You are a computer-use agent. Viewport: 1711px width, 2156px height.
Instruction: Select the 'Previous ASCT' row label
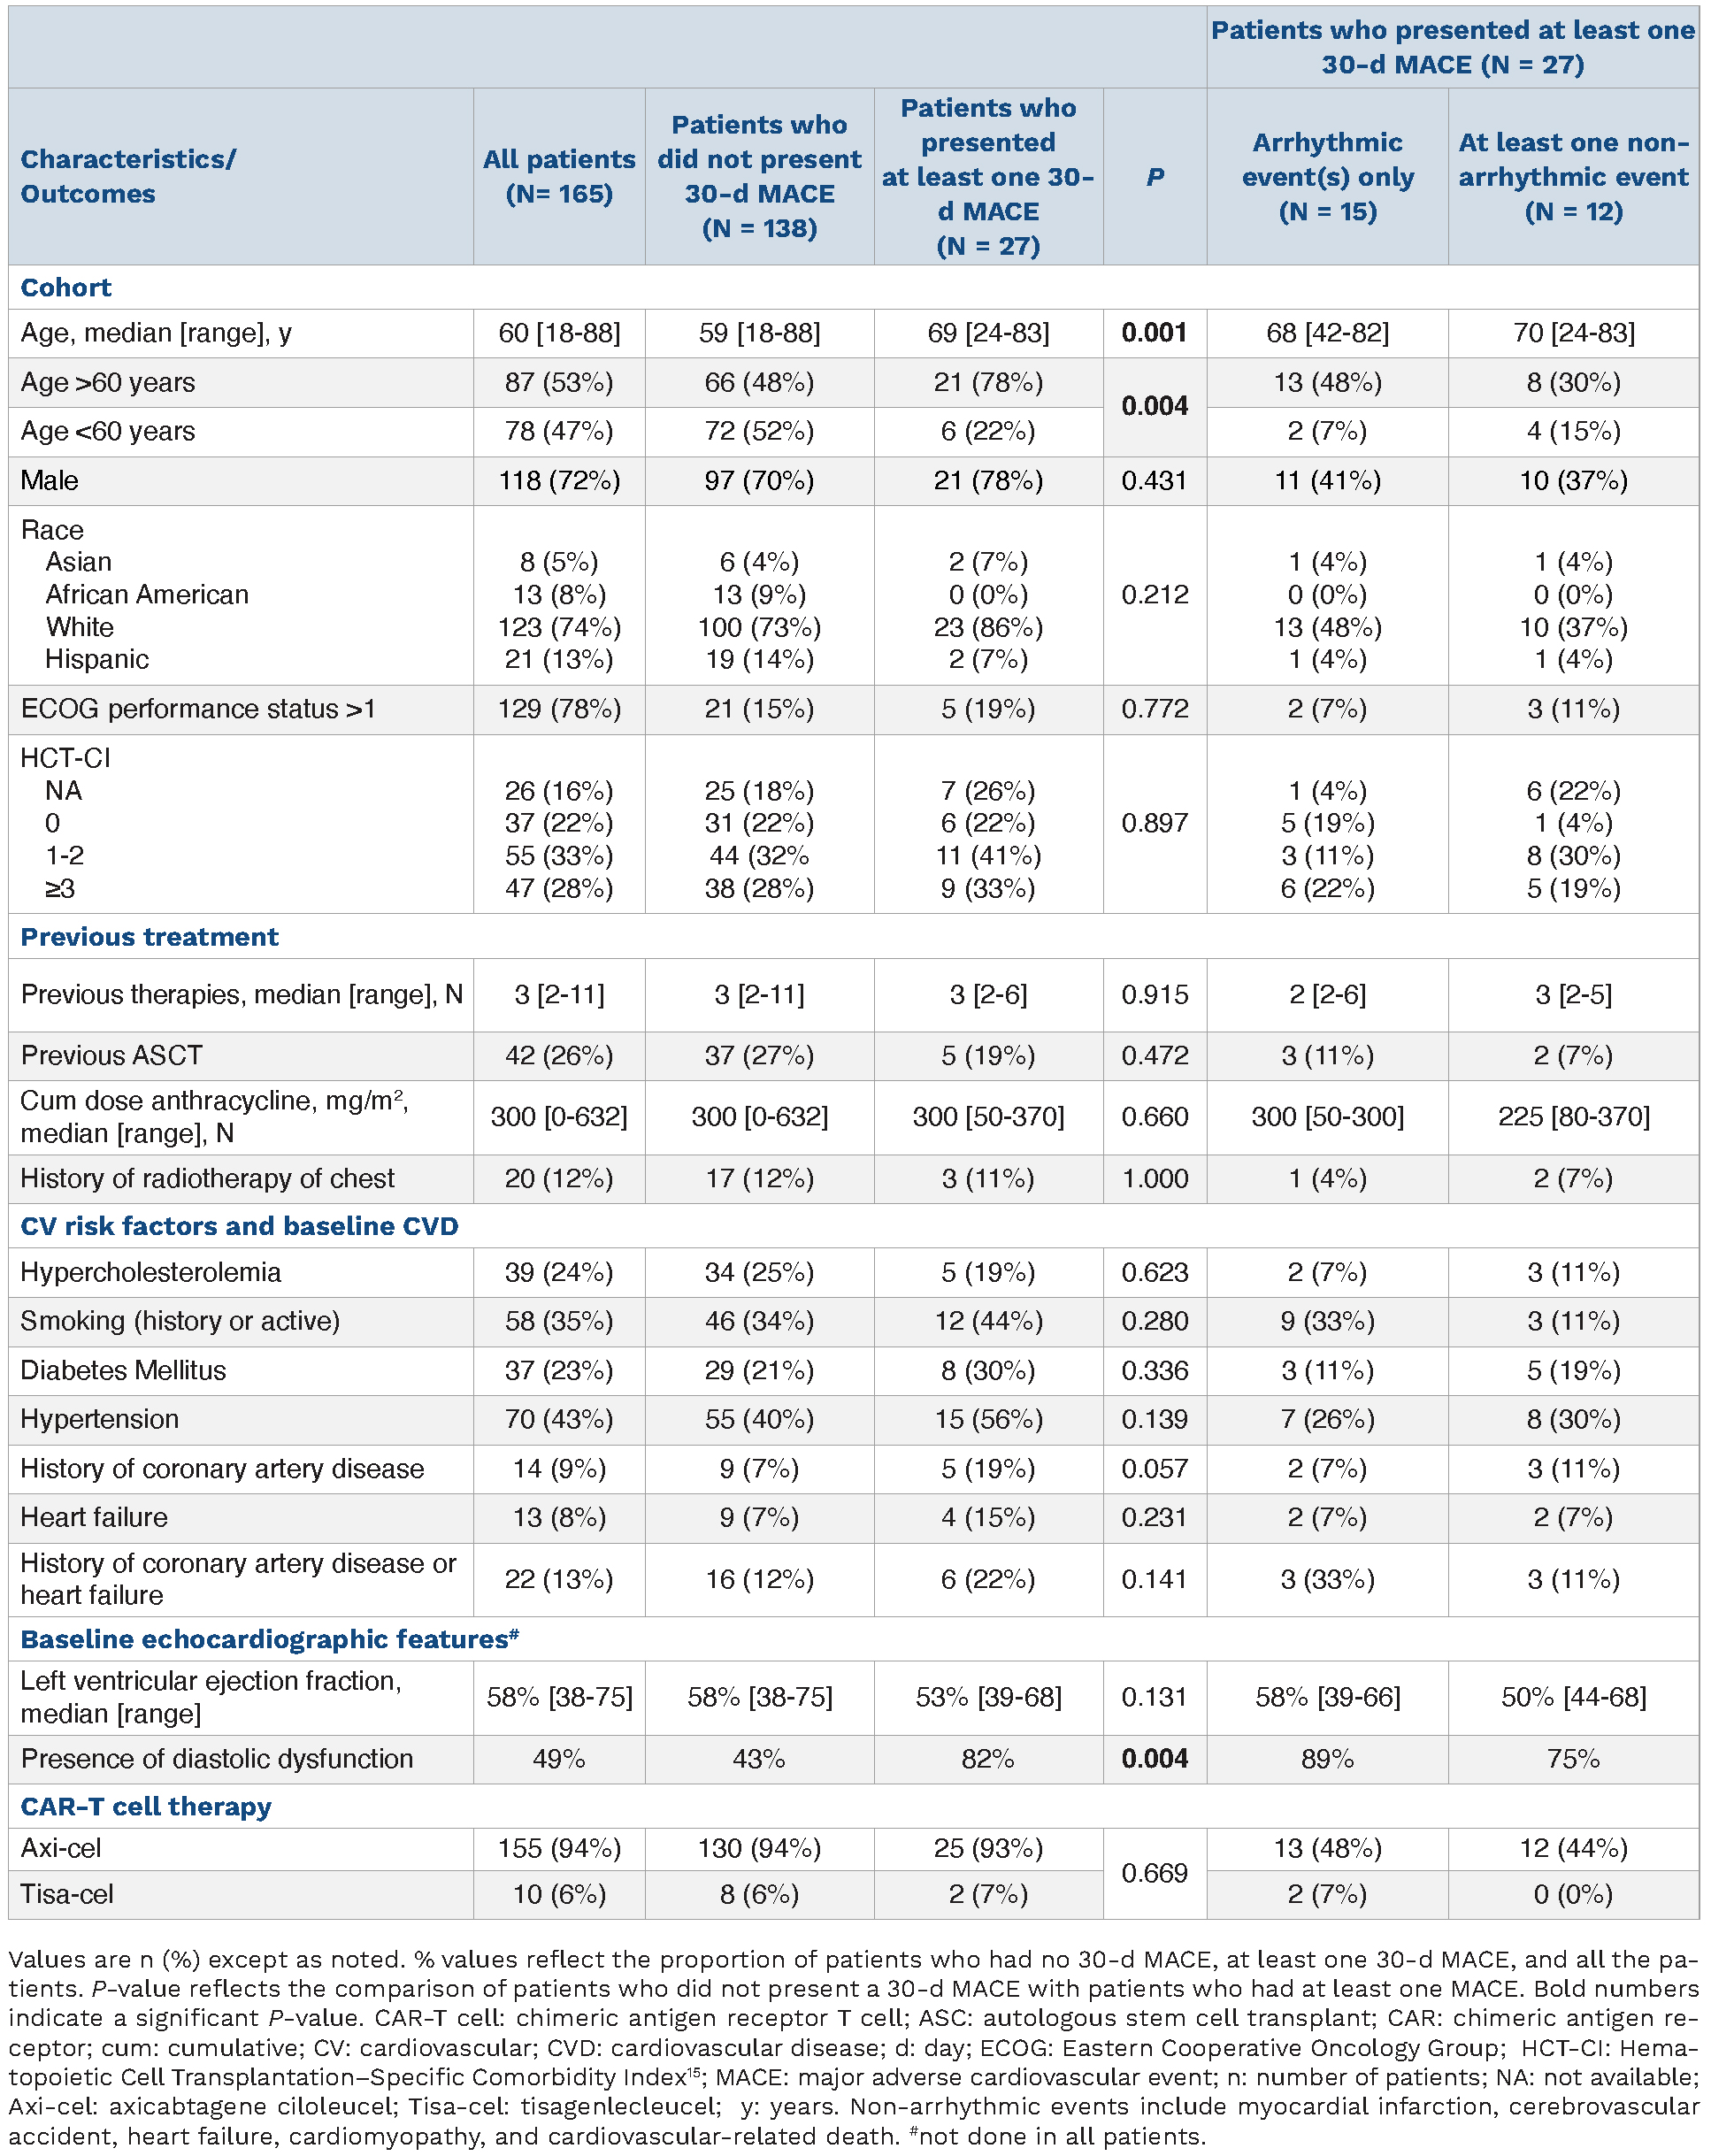click(111, 1056)
